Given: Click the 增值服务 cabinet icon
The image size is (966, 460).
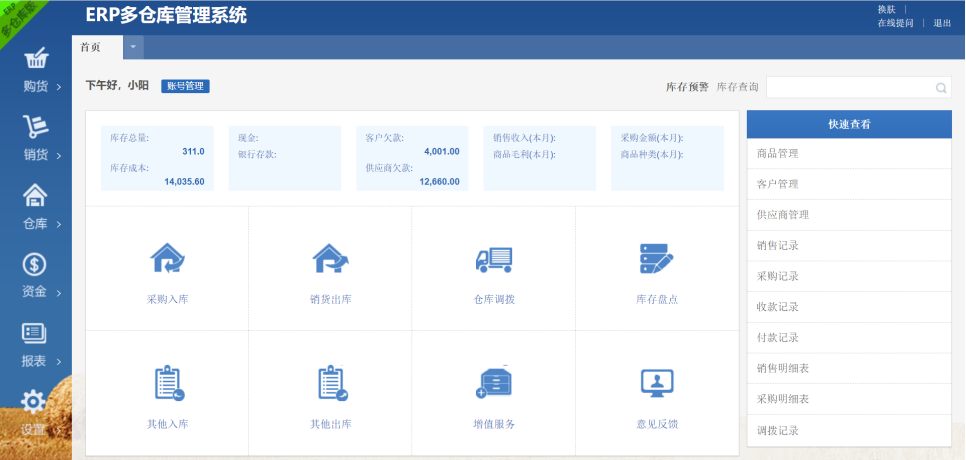Looking at the screenshot, I should tap(494, 382).
